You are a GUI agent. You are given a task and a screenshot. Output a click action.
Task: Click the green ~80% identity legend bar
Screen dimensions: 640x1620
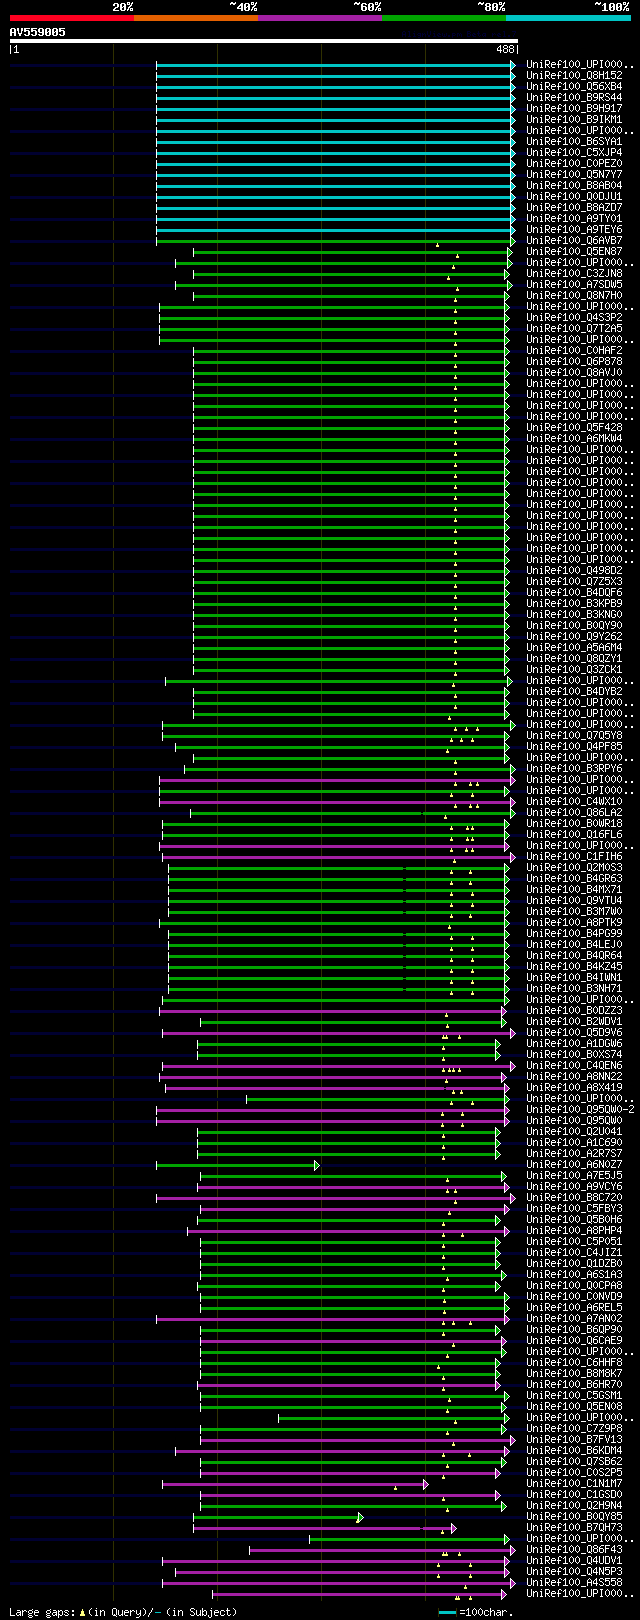(x=444, y=18)
